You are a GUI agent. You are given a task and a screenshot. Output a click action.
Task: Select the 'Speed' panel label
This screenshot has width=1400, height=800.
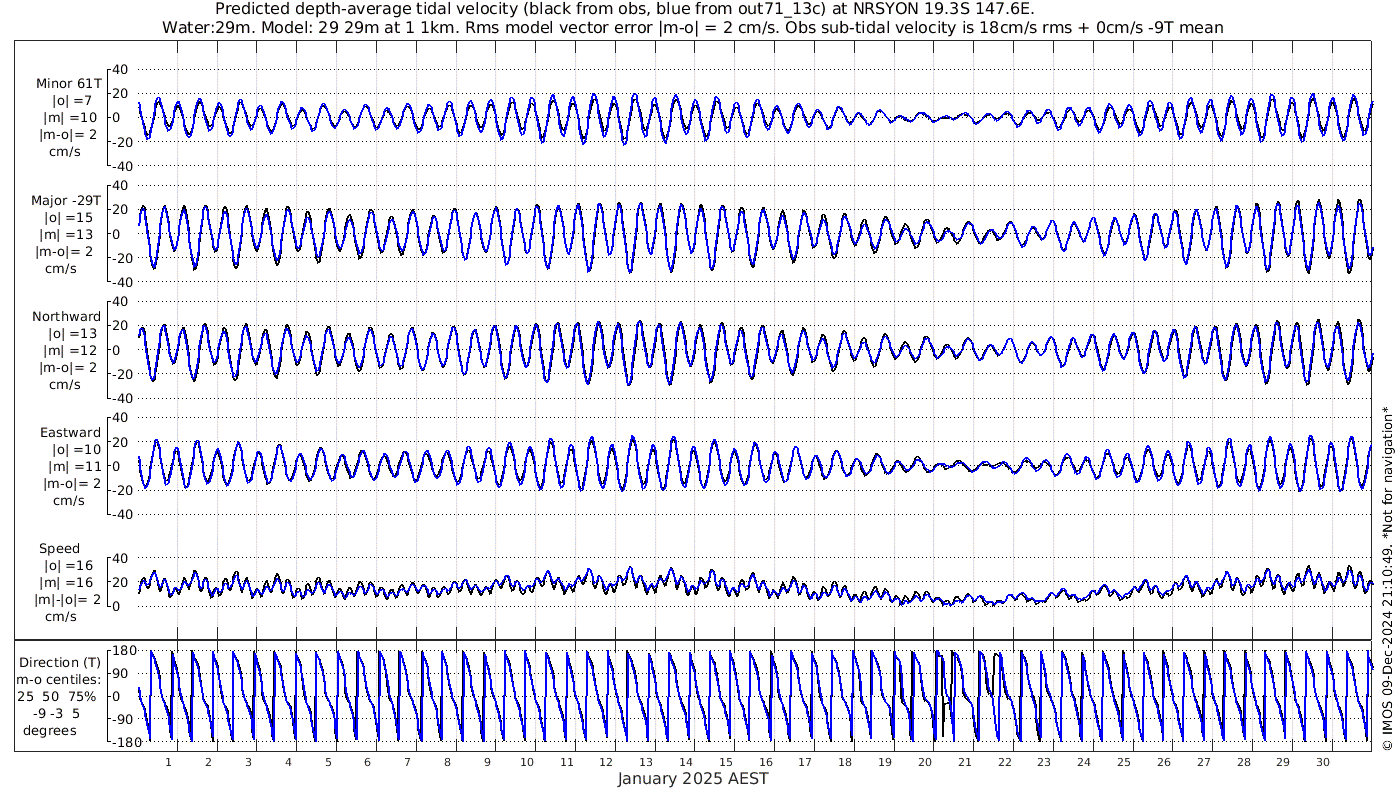[x=60, y=549]
